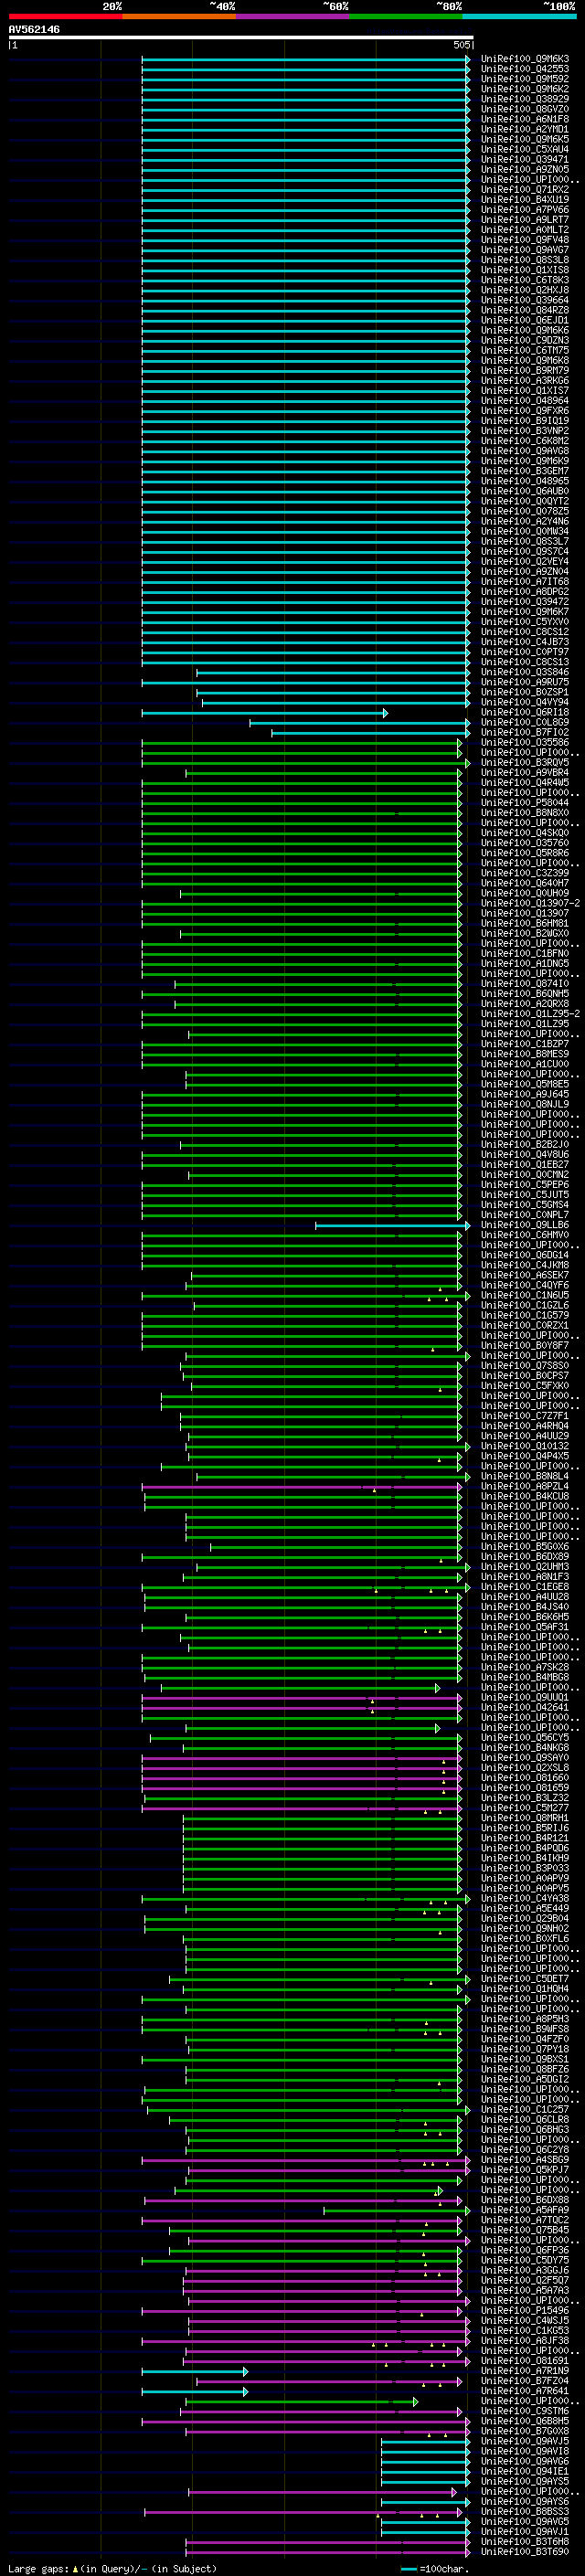Select the UniRef100_A7IT68 entry label

coord(524,582)
